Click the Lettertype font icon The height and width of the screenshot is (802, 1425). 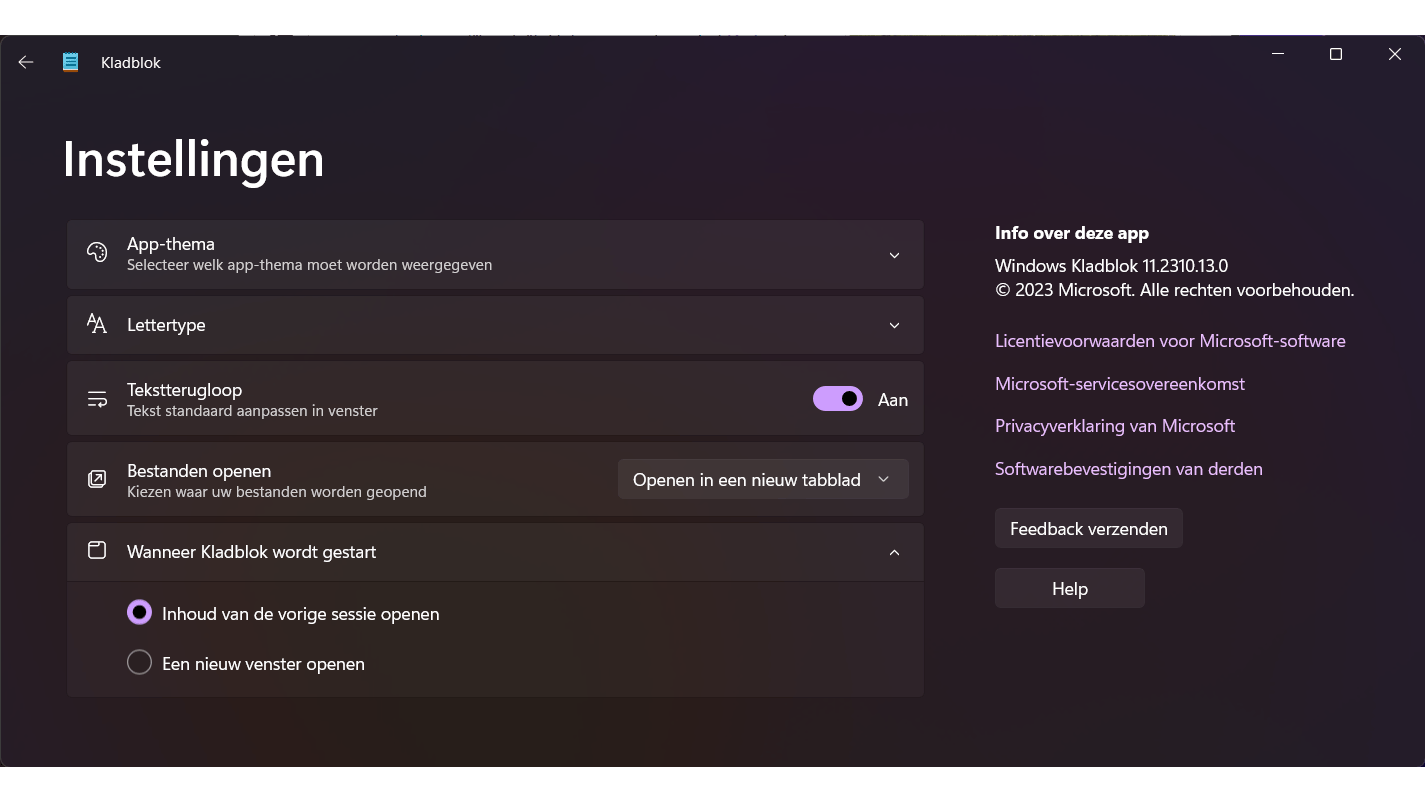pyautogui.click(x=97, y=324)
